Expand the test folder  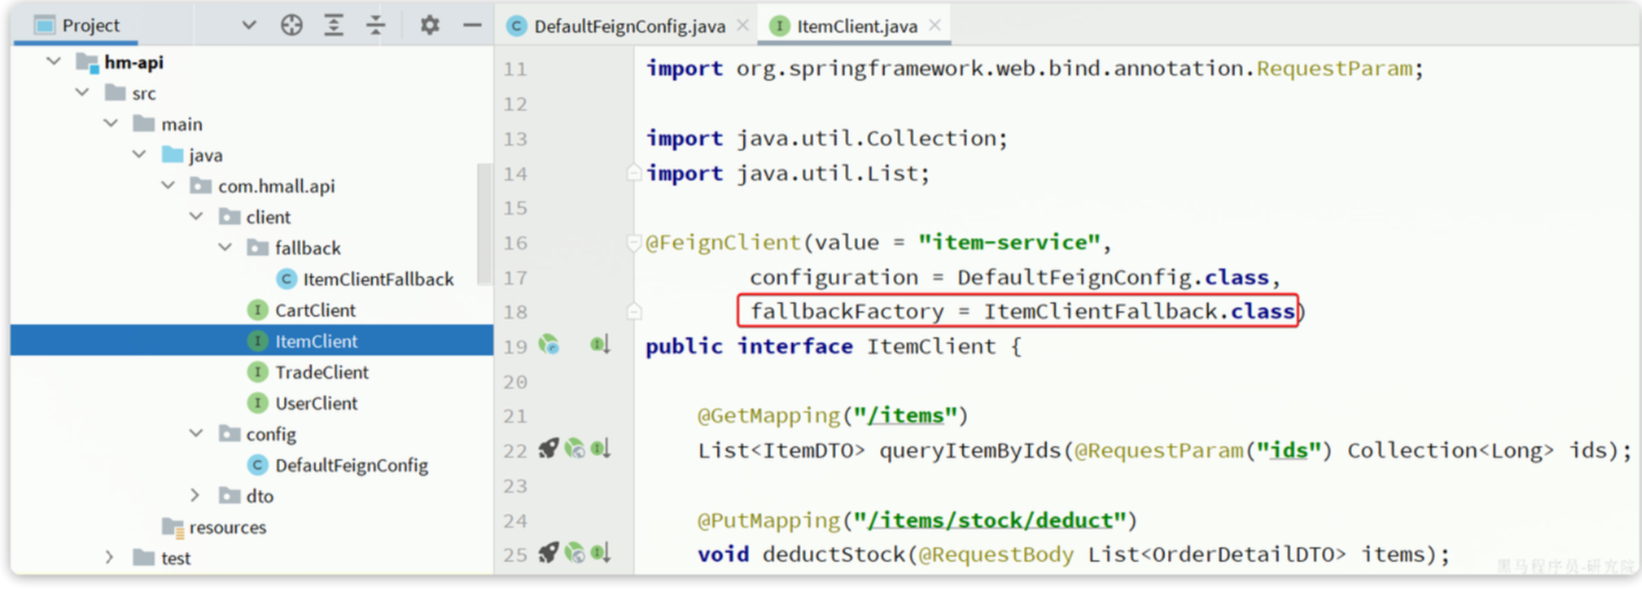[110, 558]
